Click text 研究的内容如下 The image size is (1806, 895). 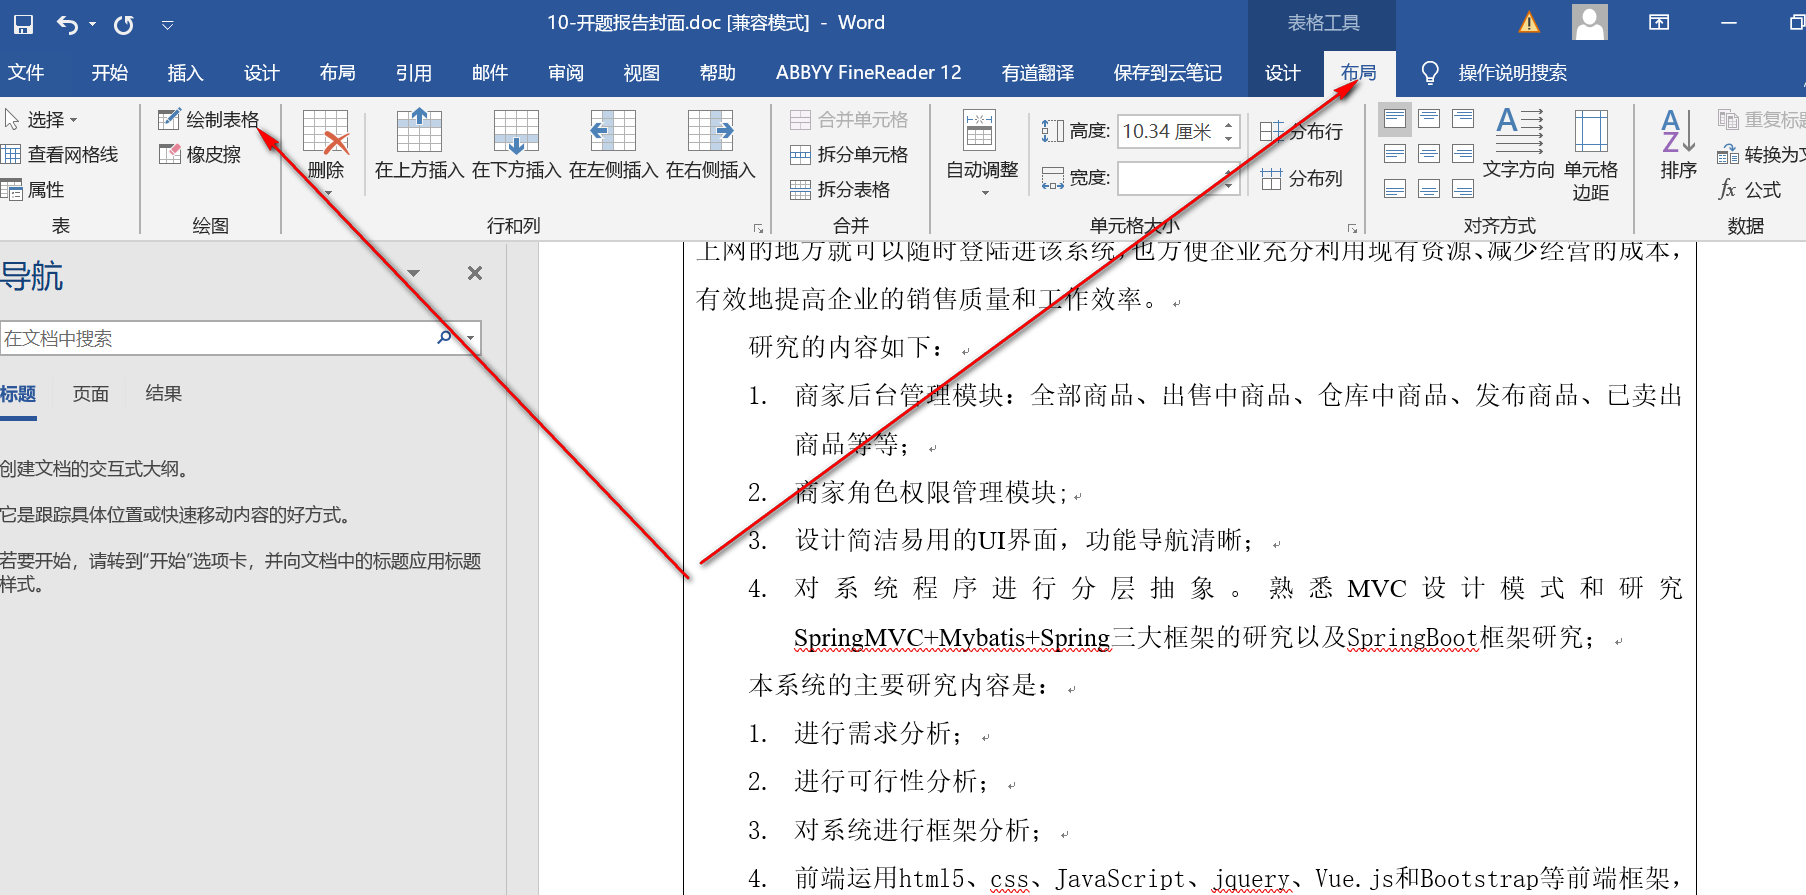click(839, 347)
